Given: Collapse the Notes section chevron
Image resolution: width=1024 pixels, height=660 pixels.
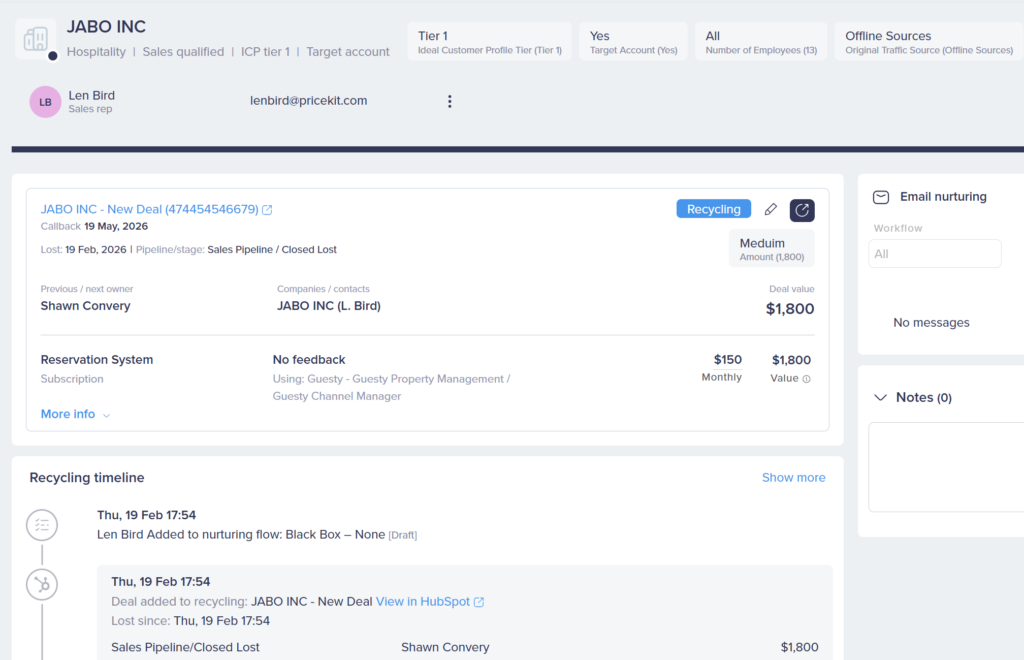Looking at the screenshot, I should pos(880,398).
